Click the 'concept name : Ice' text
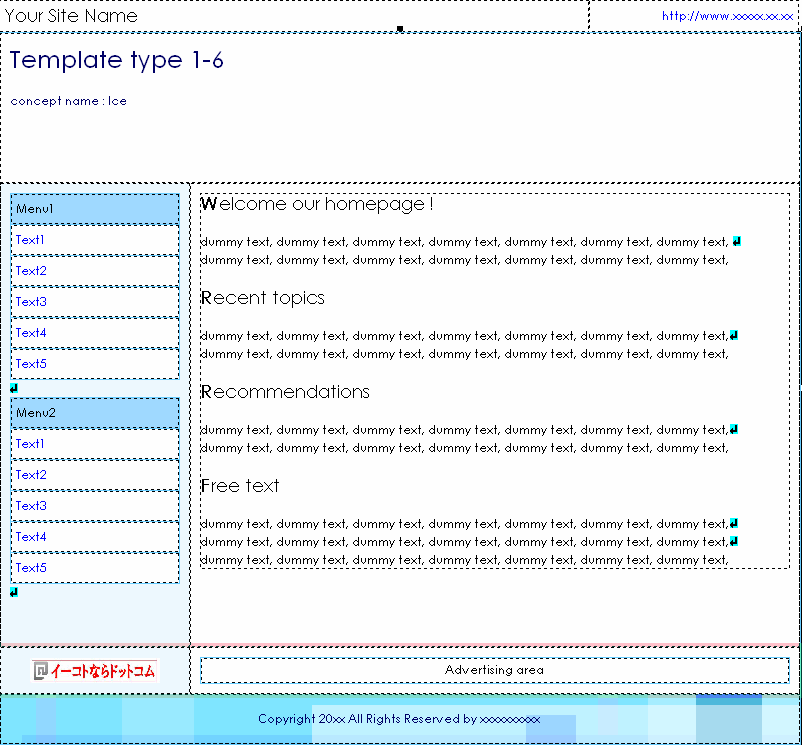This screenshot has height=745, width=802. pyautogui.click(x=68, y=101)
